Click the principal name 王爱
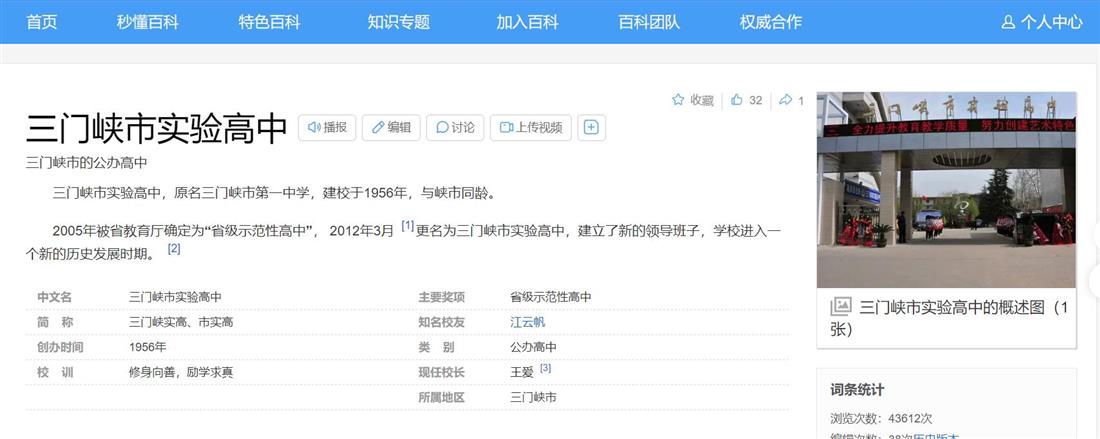 [522, 372]
